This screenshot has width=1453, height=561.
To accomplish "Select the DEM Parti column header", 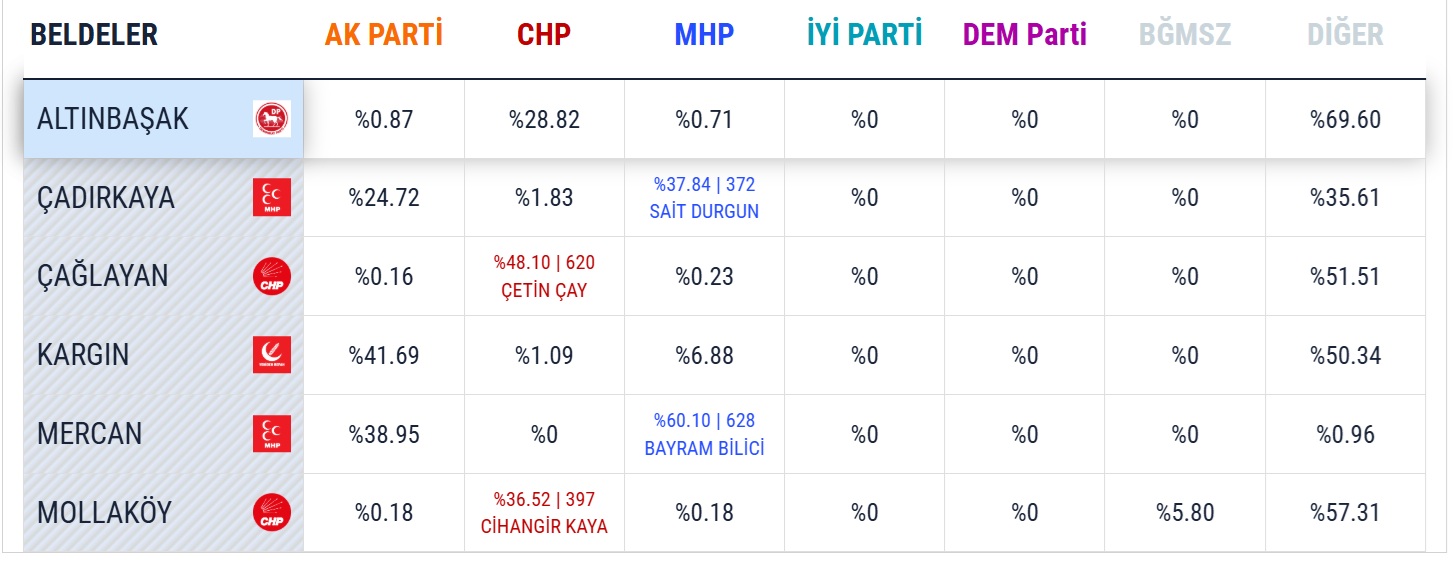I will [x=1025, y=35].
